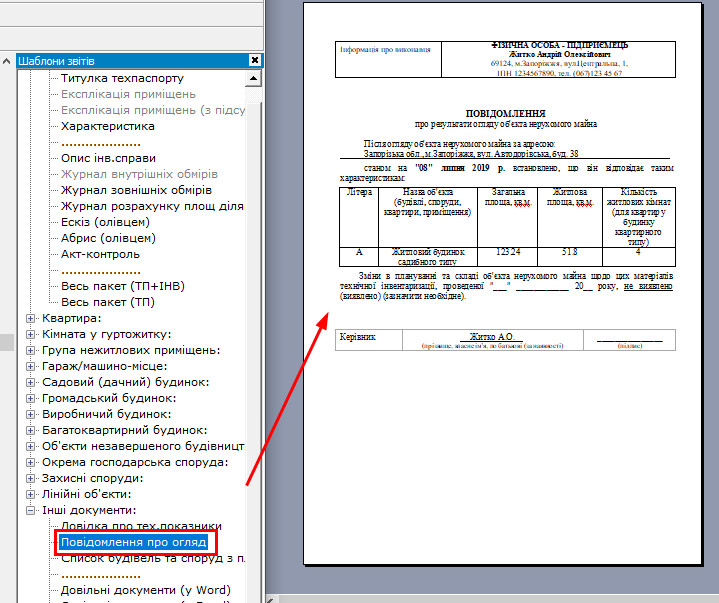The width and height of the screenshot is (719, 603).
Task: Close the Шаблони звітів panel
Action: click(x=254, y=61)
